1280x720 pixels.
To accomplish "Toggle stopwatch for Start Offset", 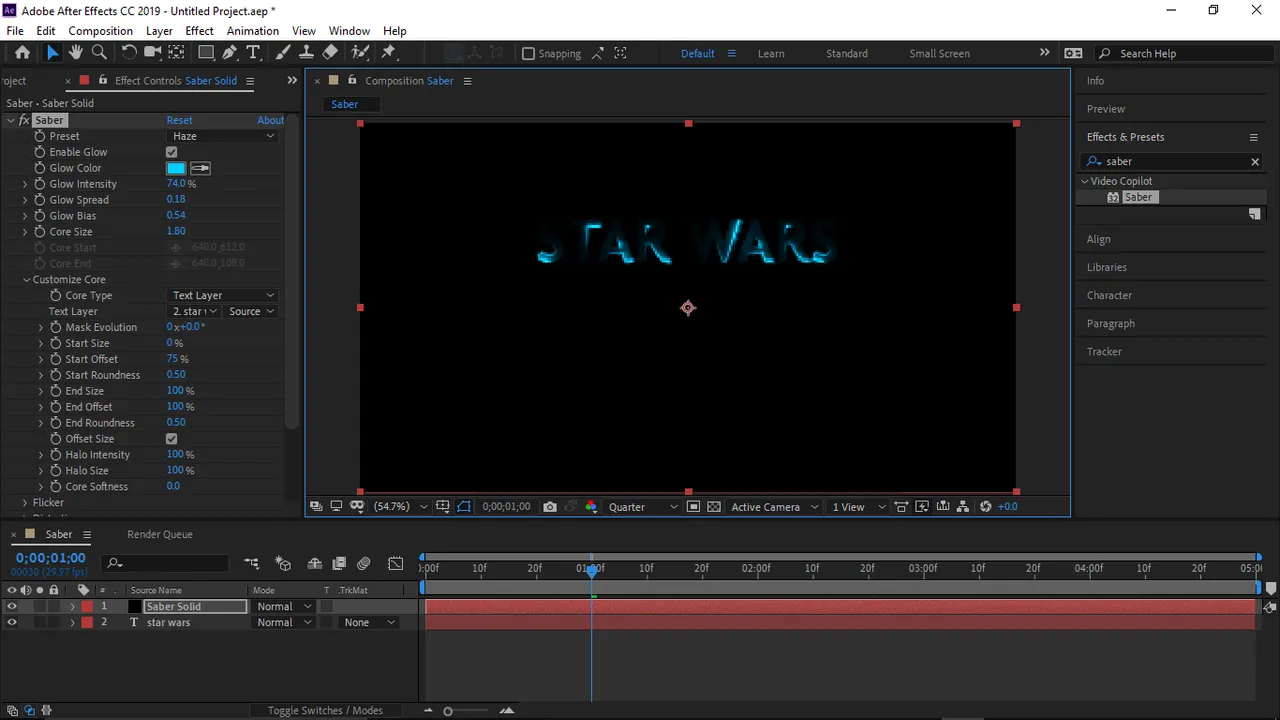I will pos(56,359).
